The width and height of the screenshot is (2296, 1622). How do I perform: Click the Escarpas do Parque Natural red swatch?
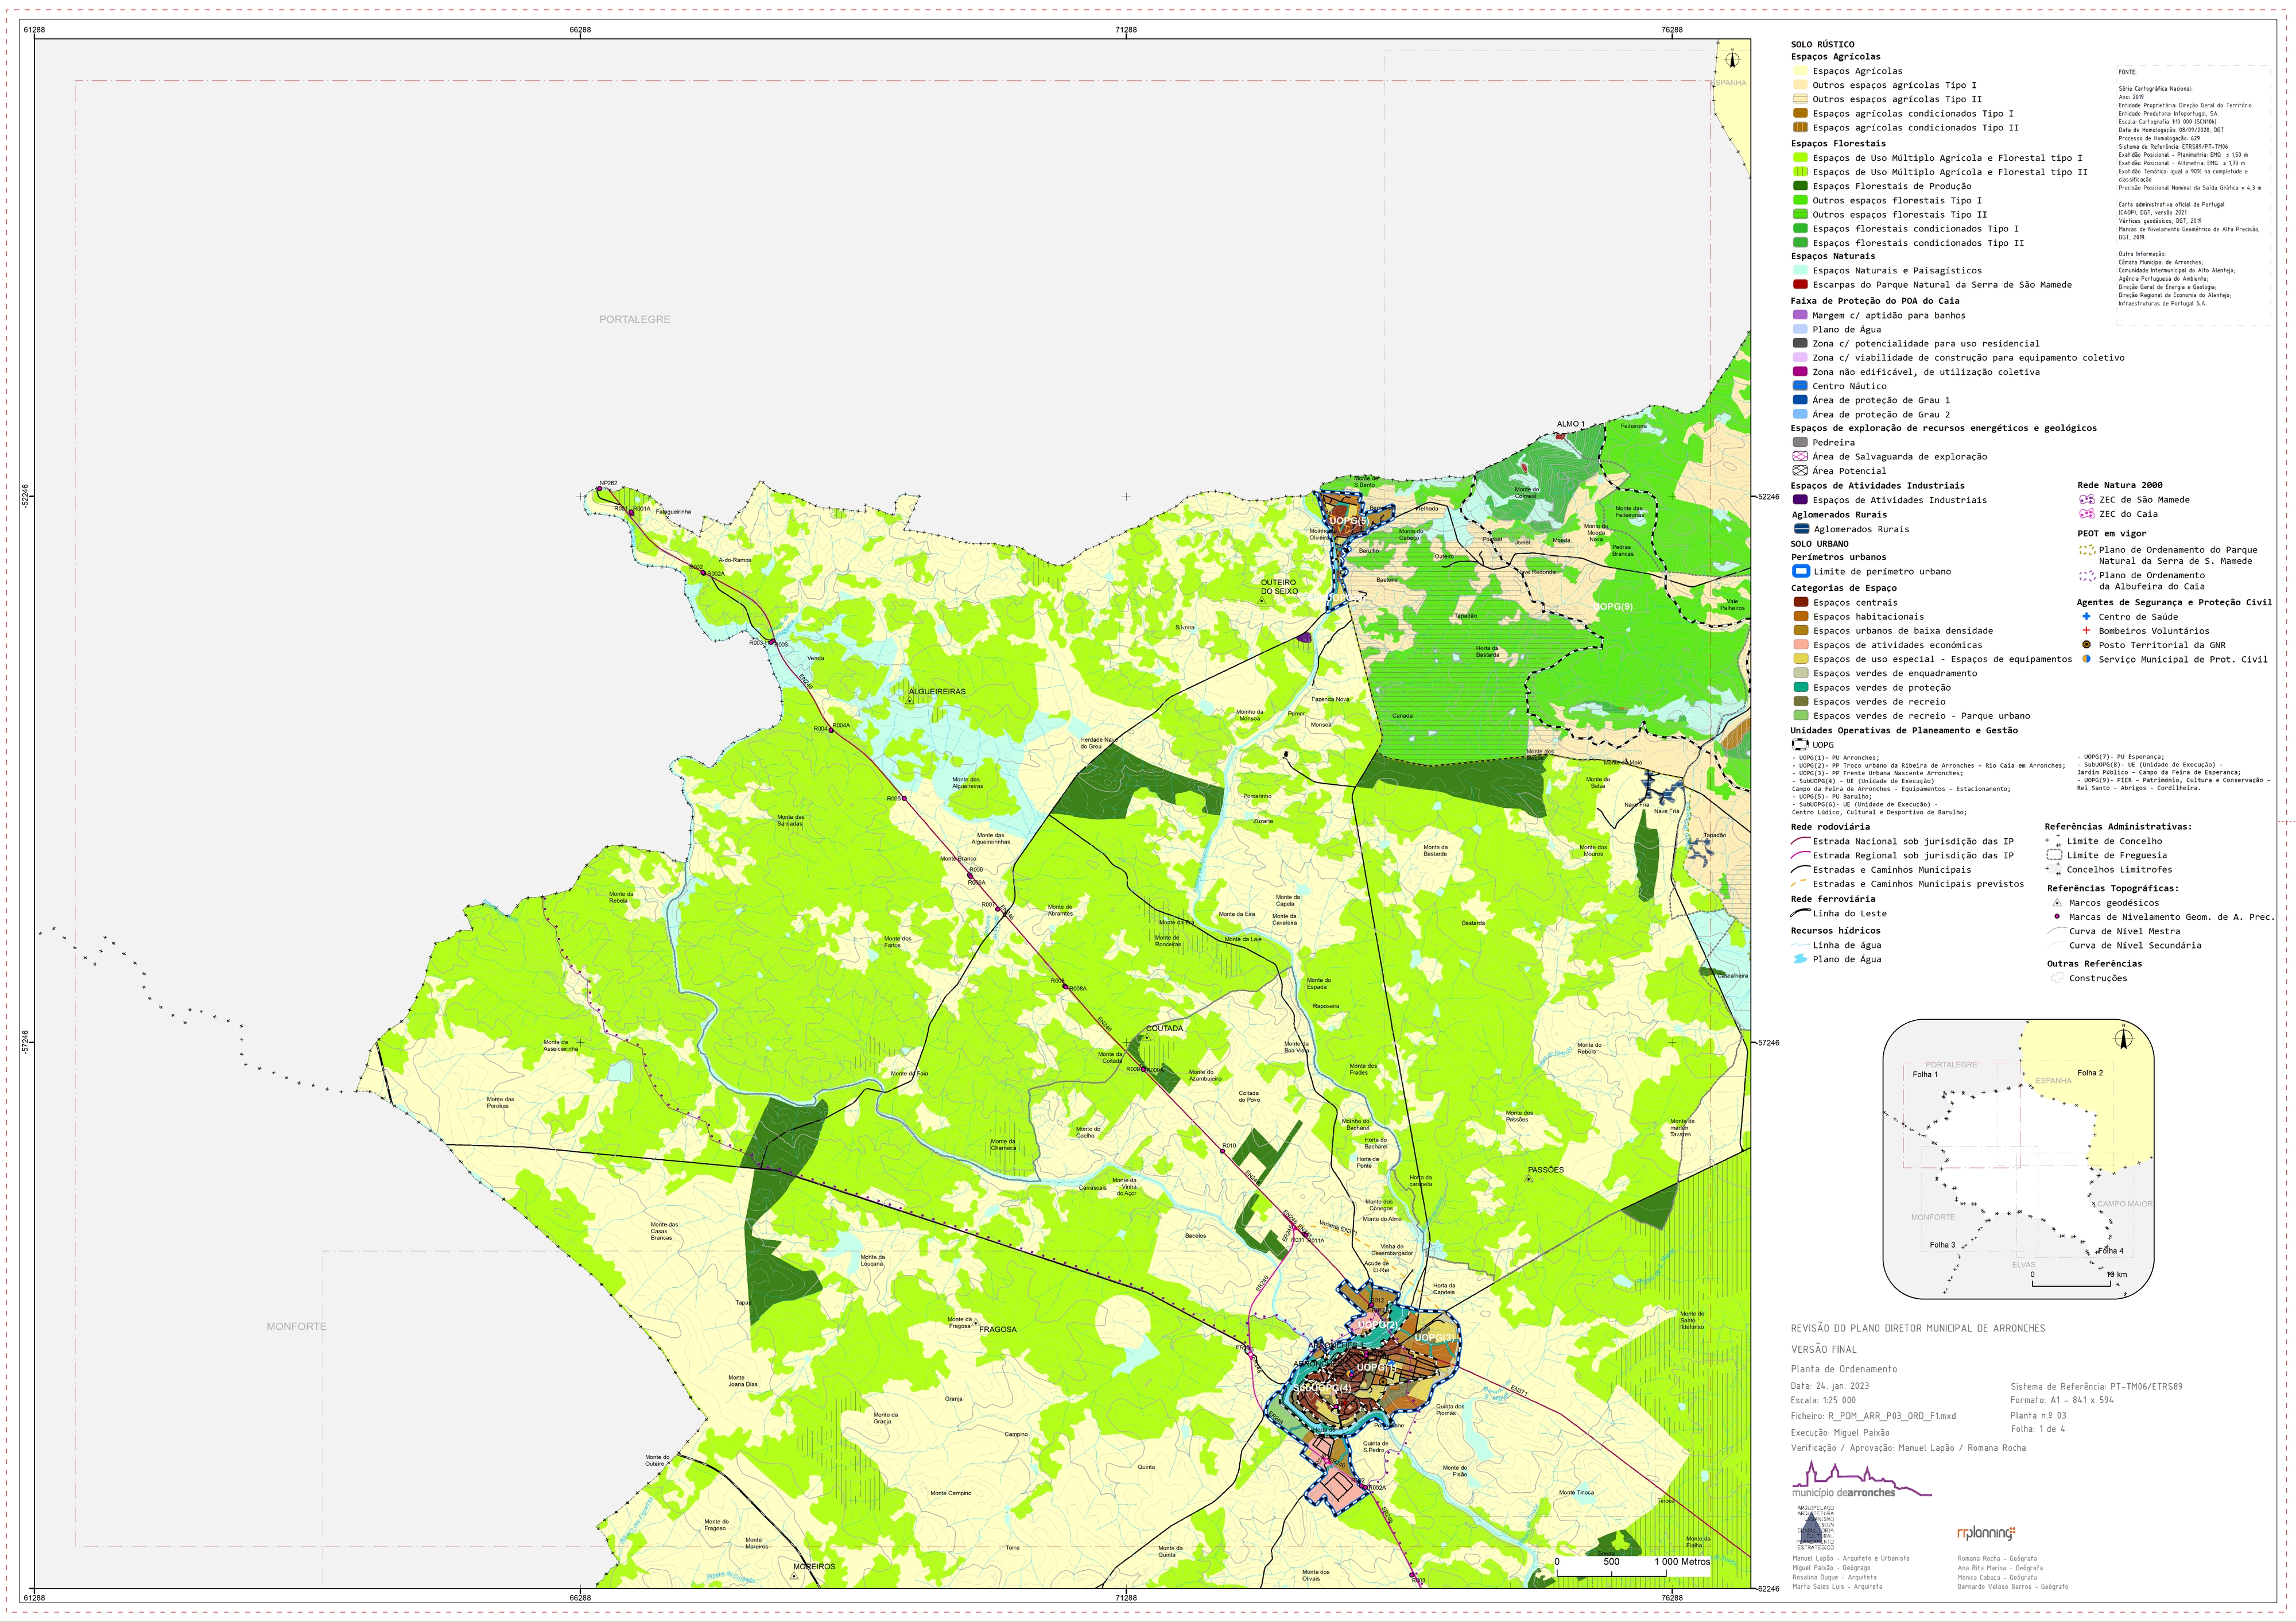click(x=1800, y=284)
